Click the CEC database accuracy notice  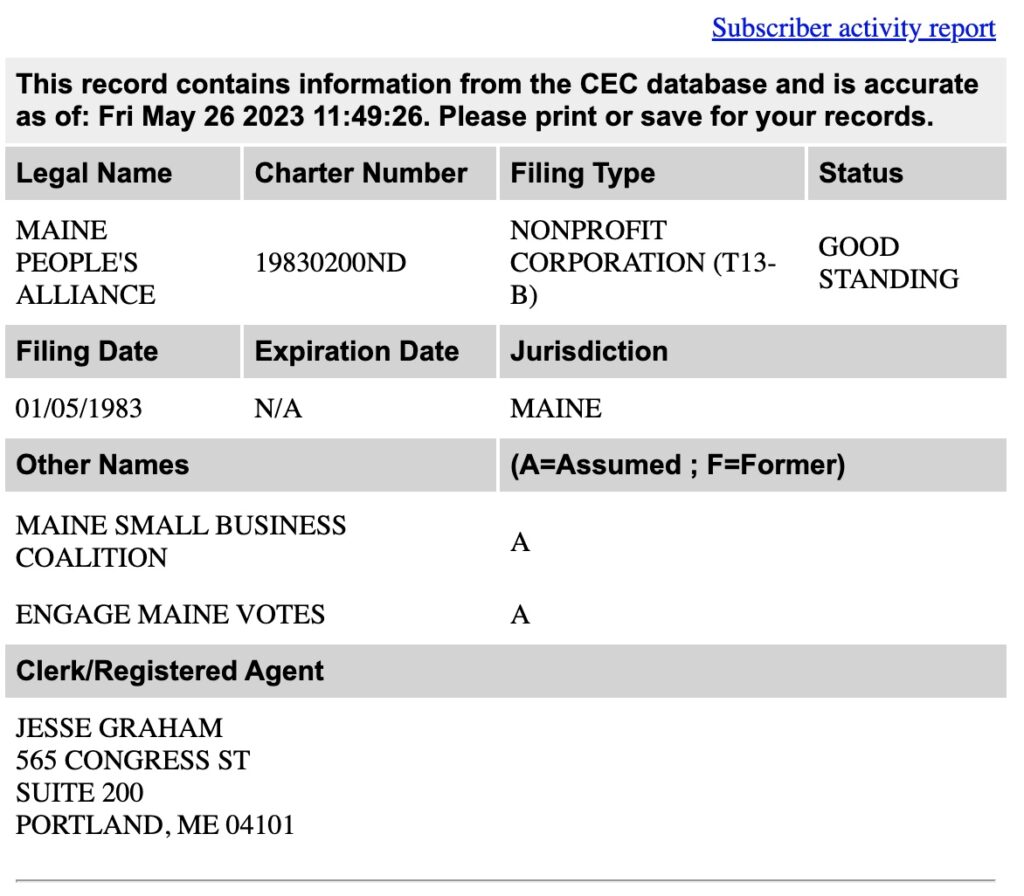(497, 100)
